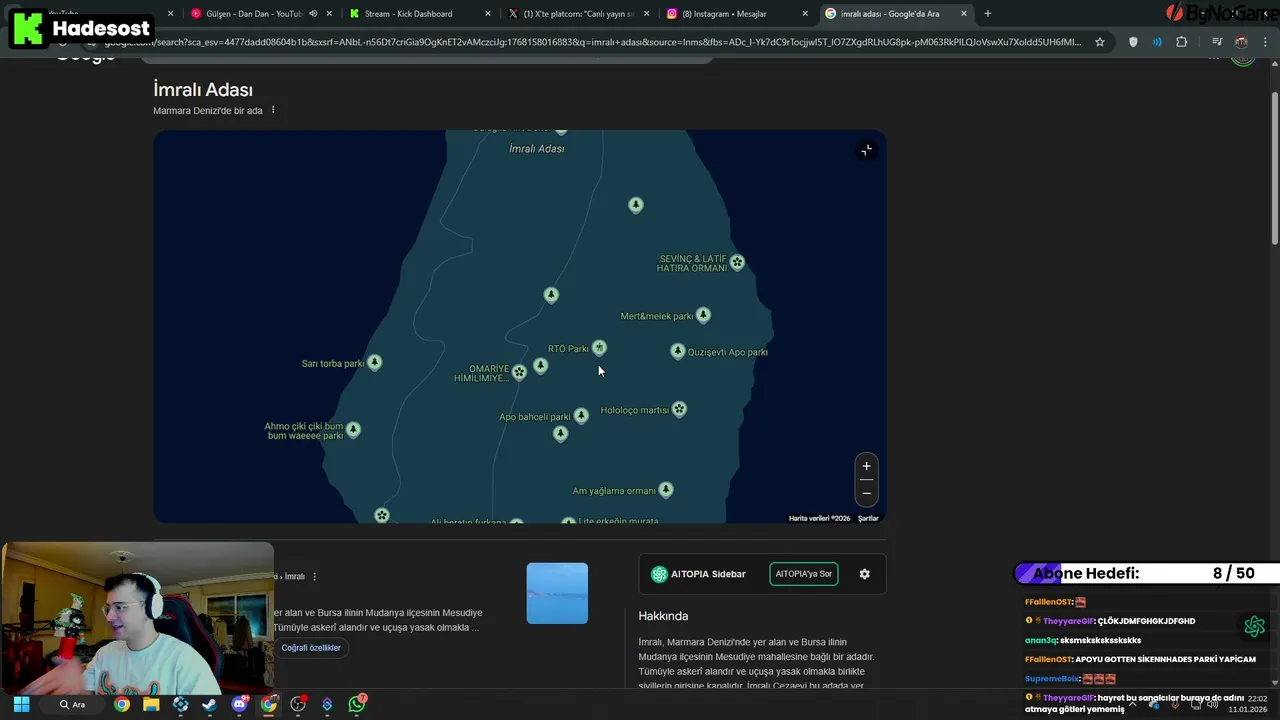Image resolution: width=1280 pixels, height=720 pixels.
Task: Switch to the Instagram Mesajlar tab
Action: 736,14
